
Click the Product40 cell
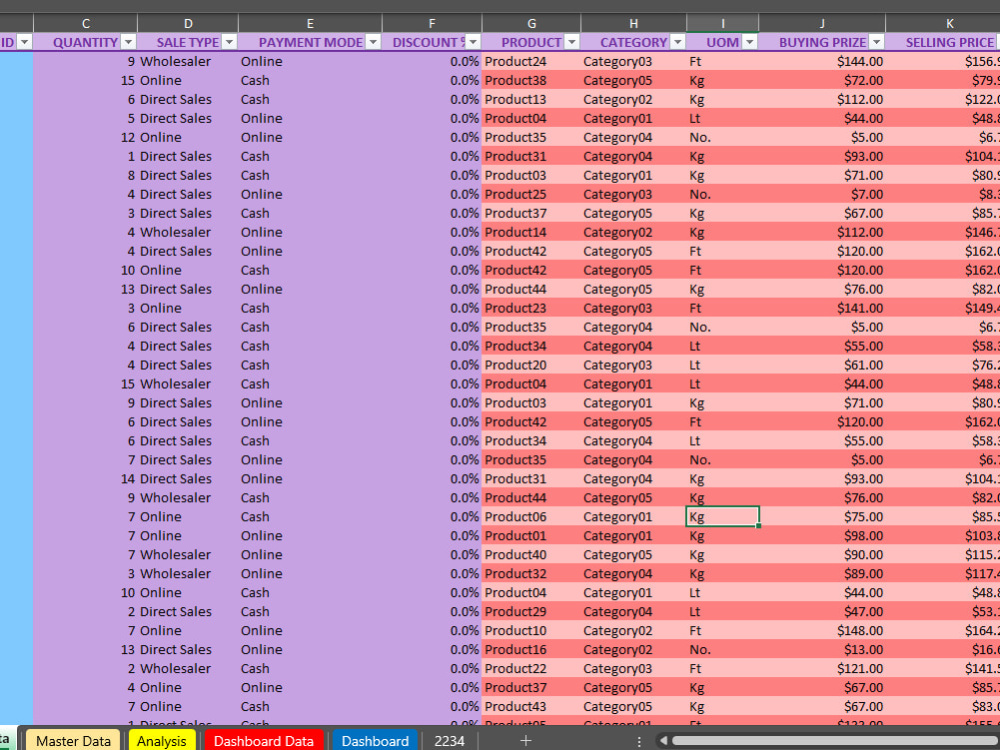tap(531, 555)
